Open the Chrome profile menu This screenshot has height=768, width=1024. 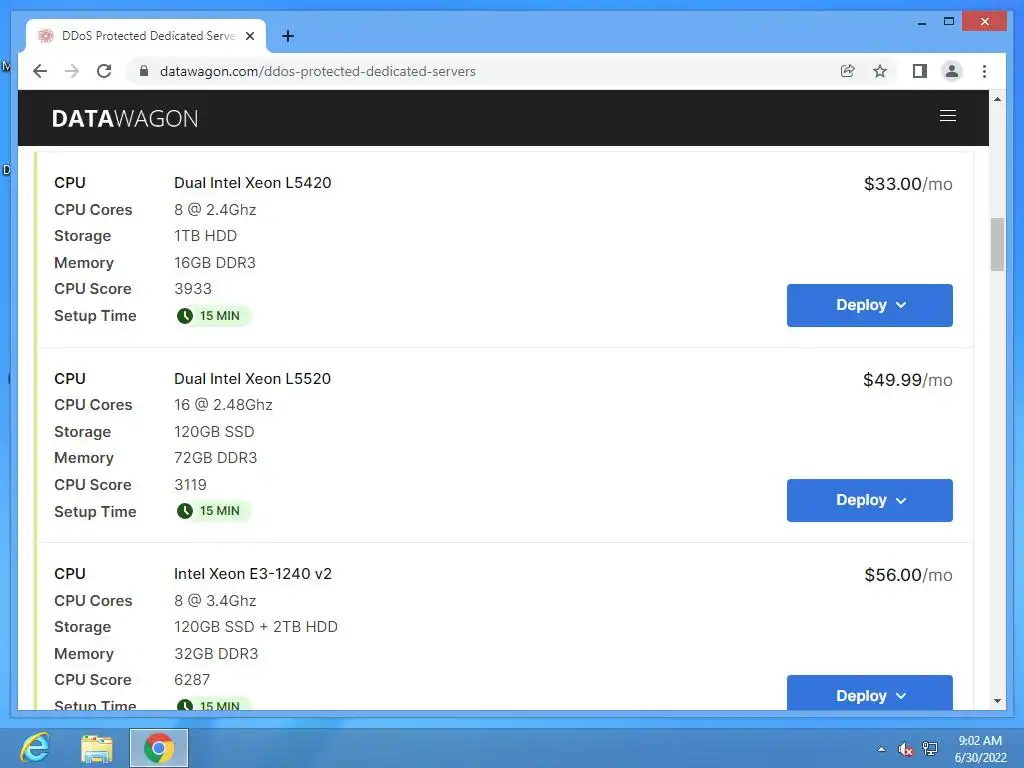point(952,71)
